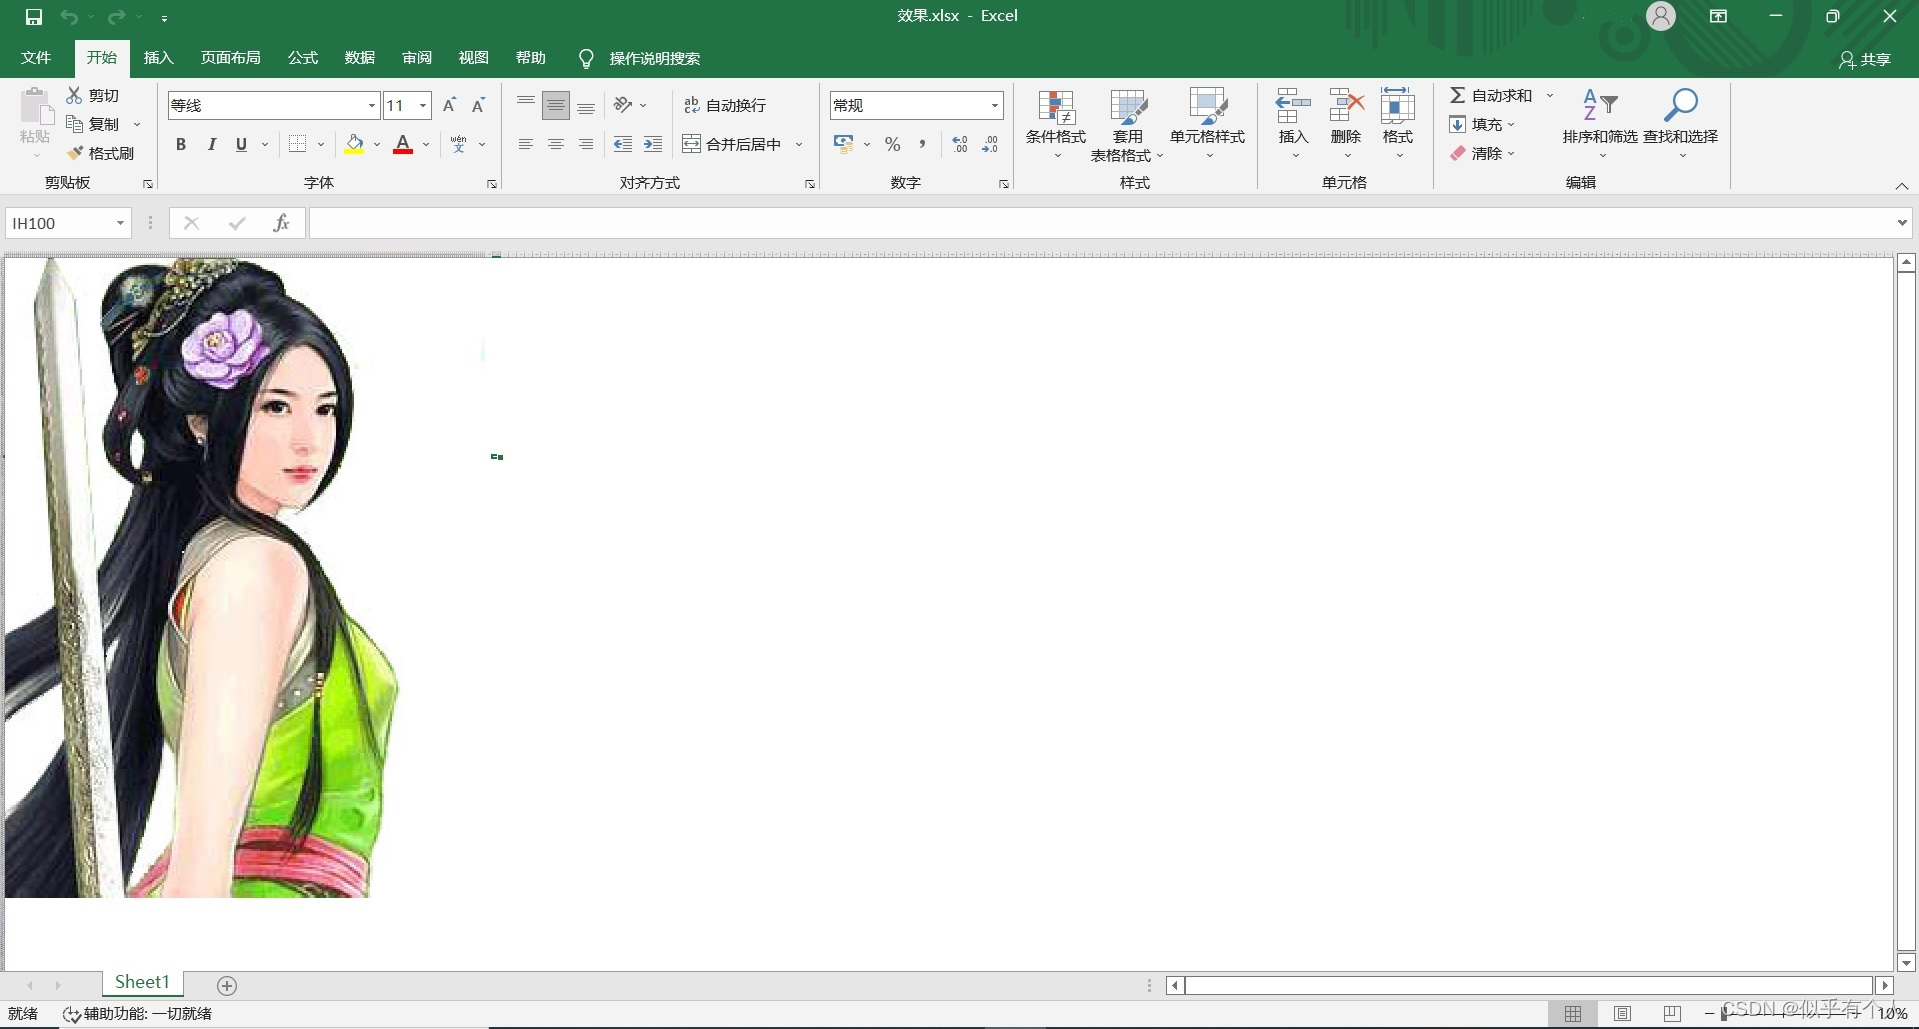Switch to the 插入 ribbon tab
The image size is (1919, 1029).
(x=158, y=58)
